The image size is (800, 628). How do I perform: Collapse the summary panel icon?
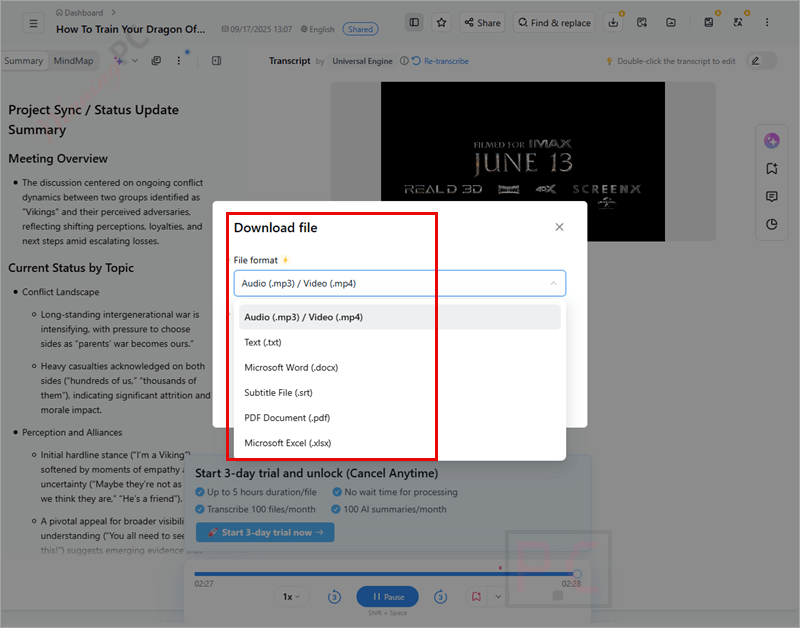coord(216,61)
